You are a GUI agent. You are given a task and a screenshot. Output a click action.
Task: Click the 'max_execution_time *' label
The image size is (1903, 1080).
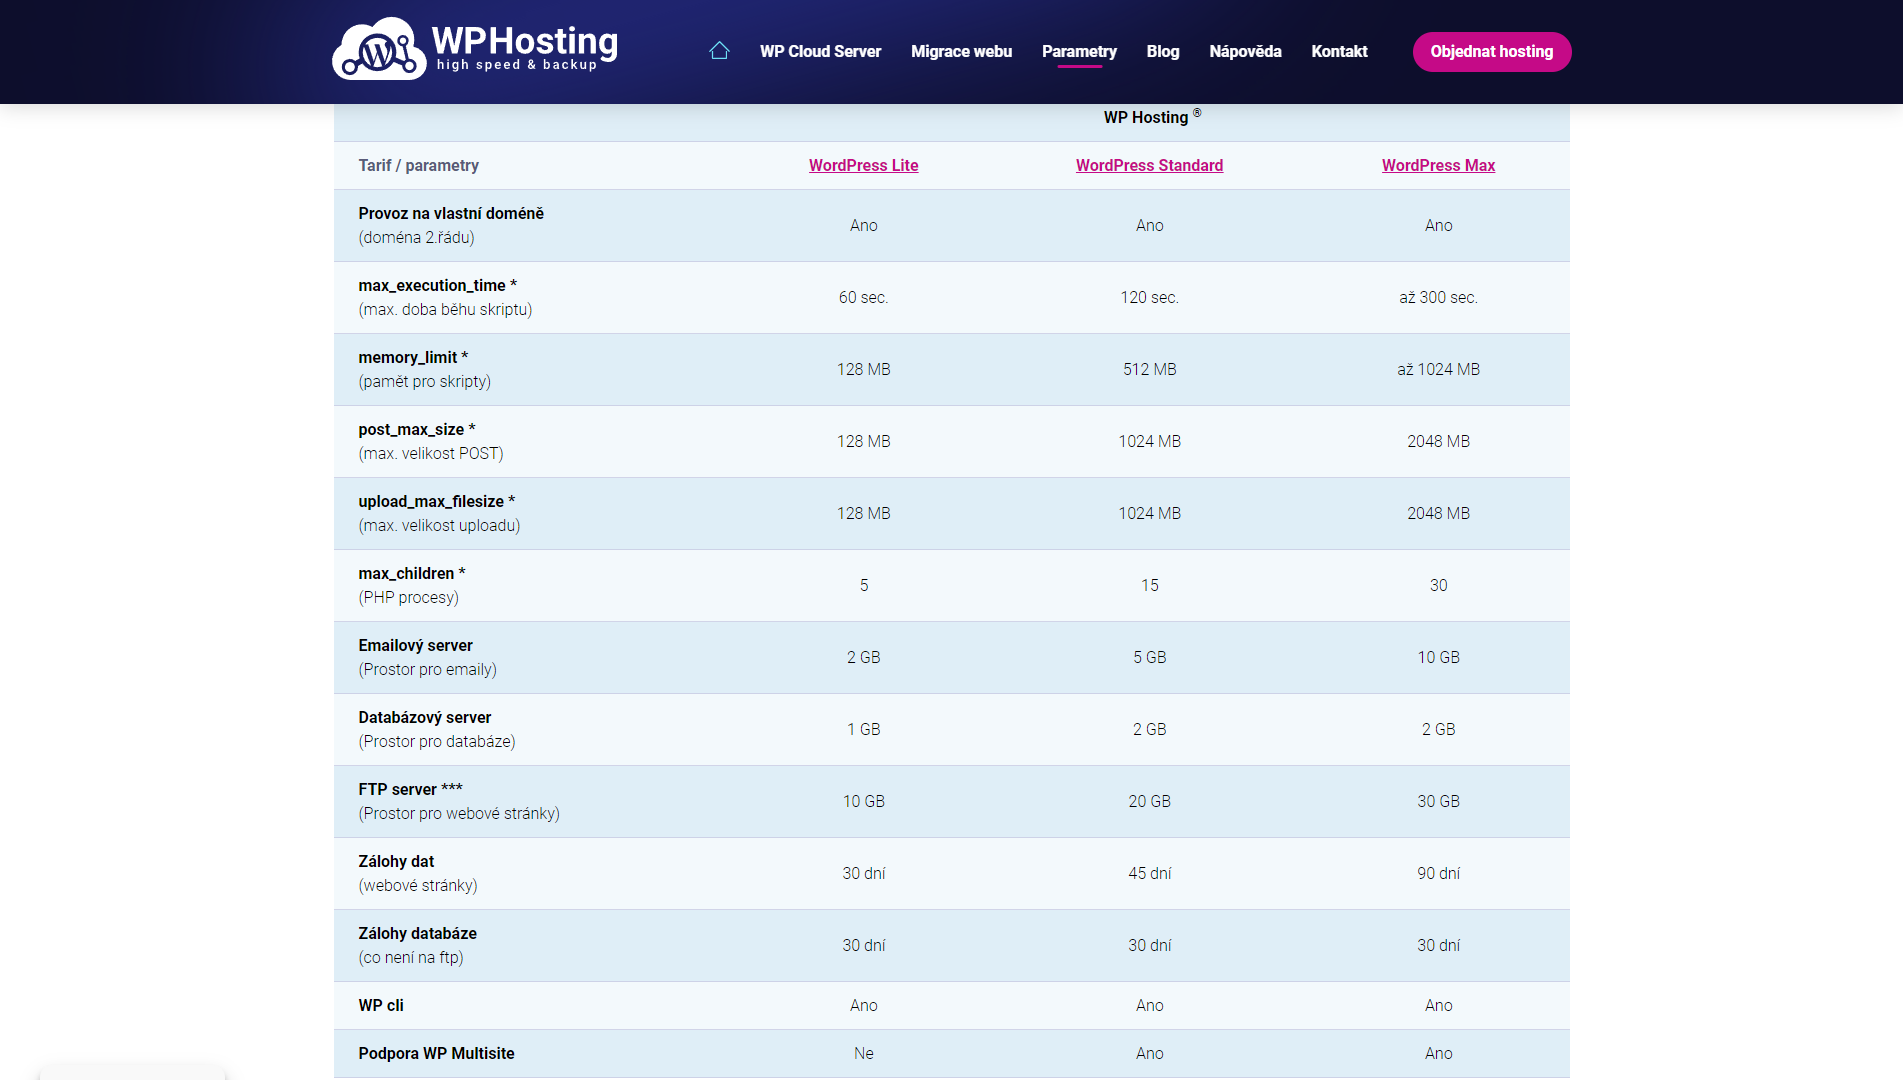point(438,286)
